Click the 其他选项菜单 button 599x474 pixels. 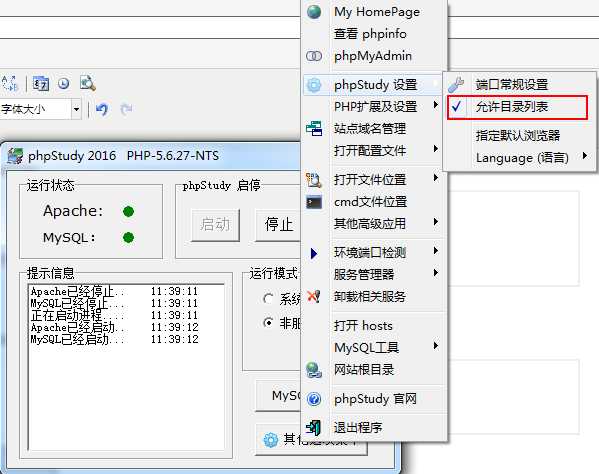(x=311, y=440)
